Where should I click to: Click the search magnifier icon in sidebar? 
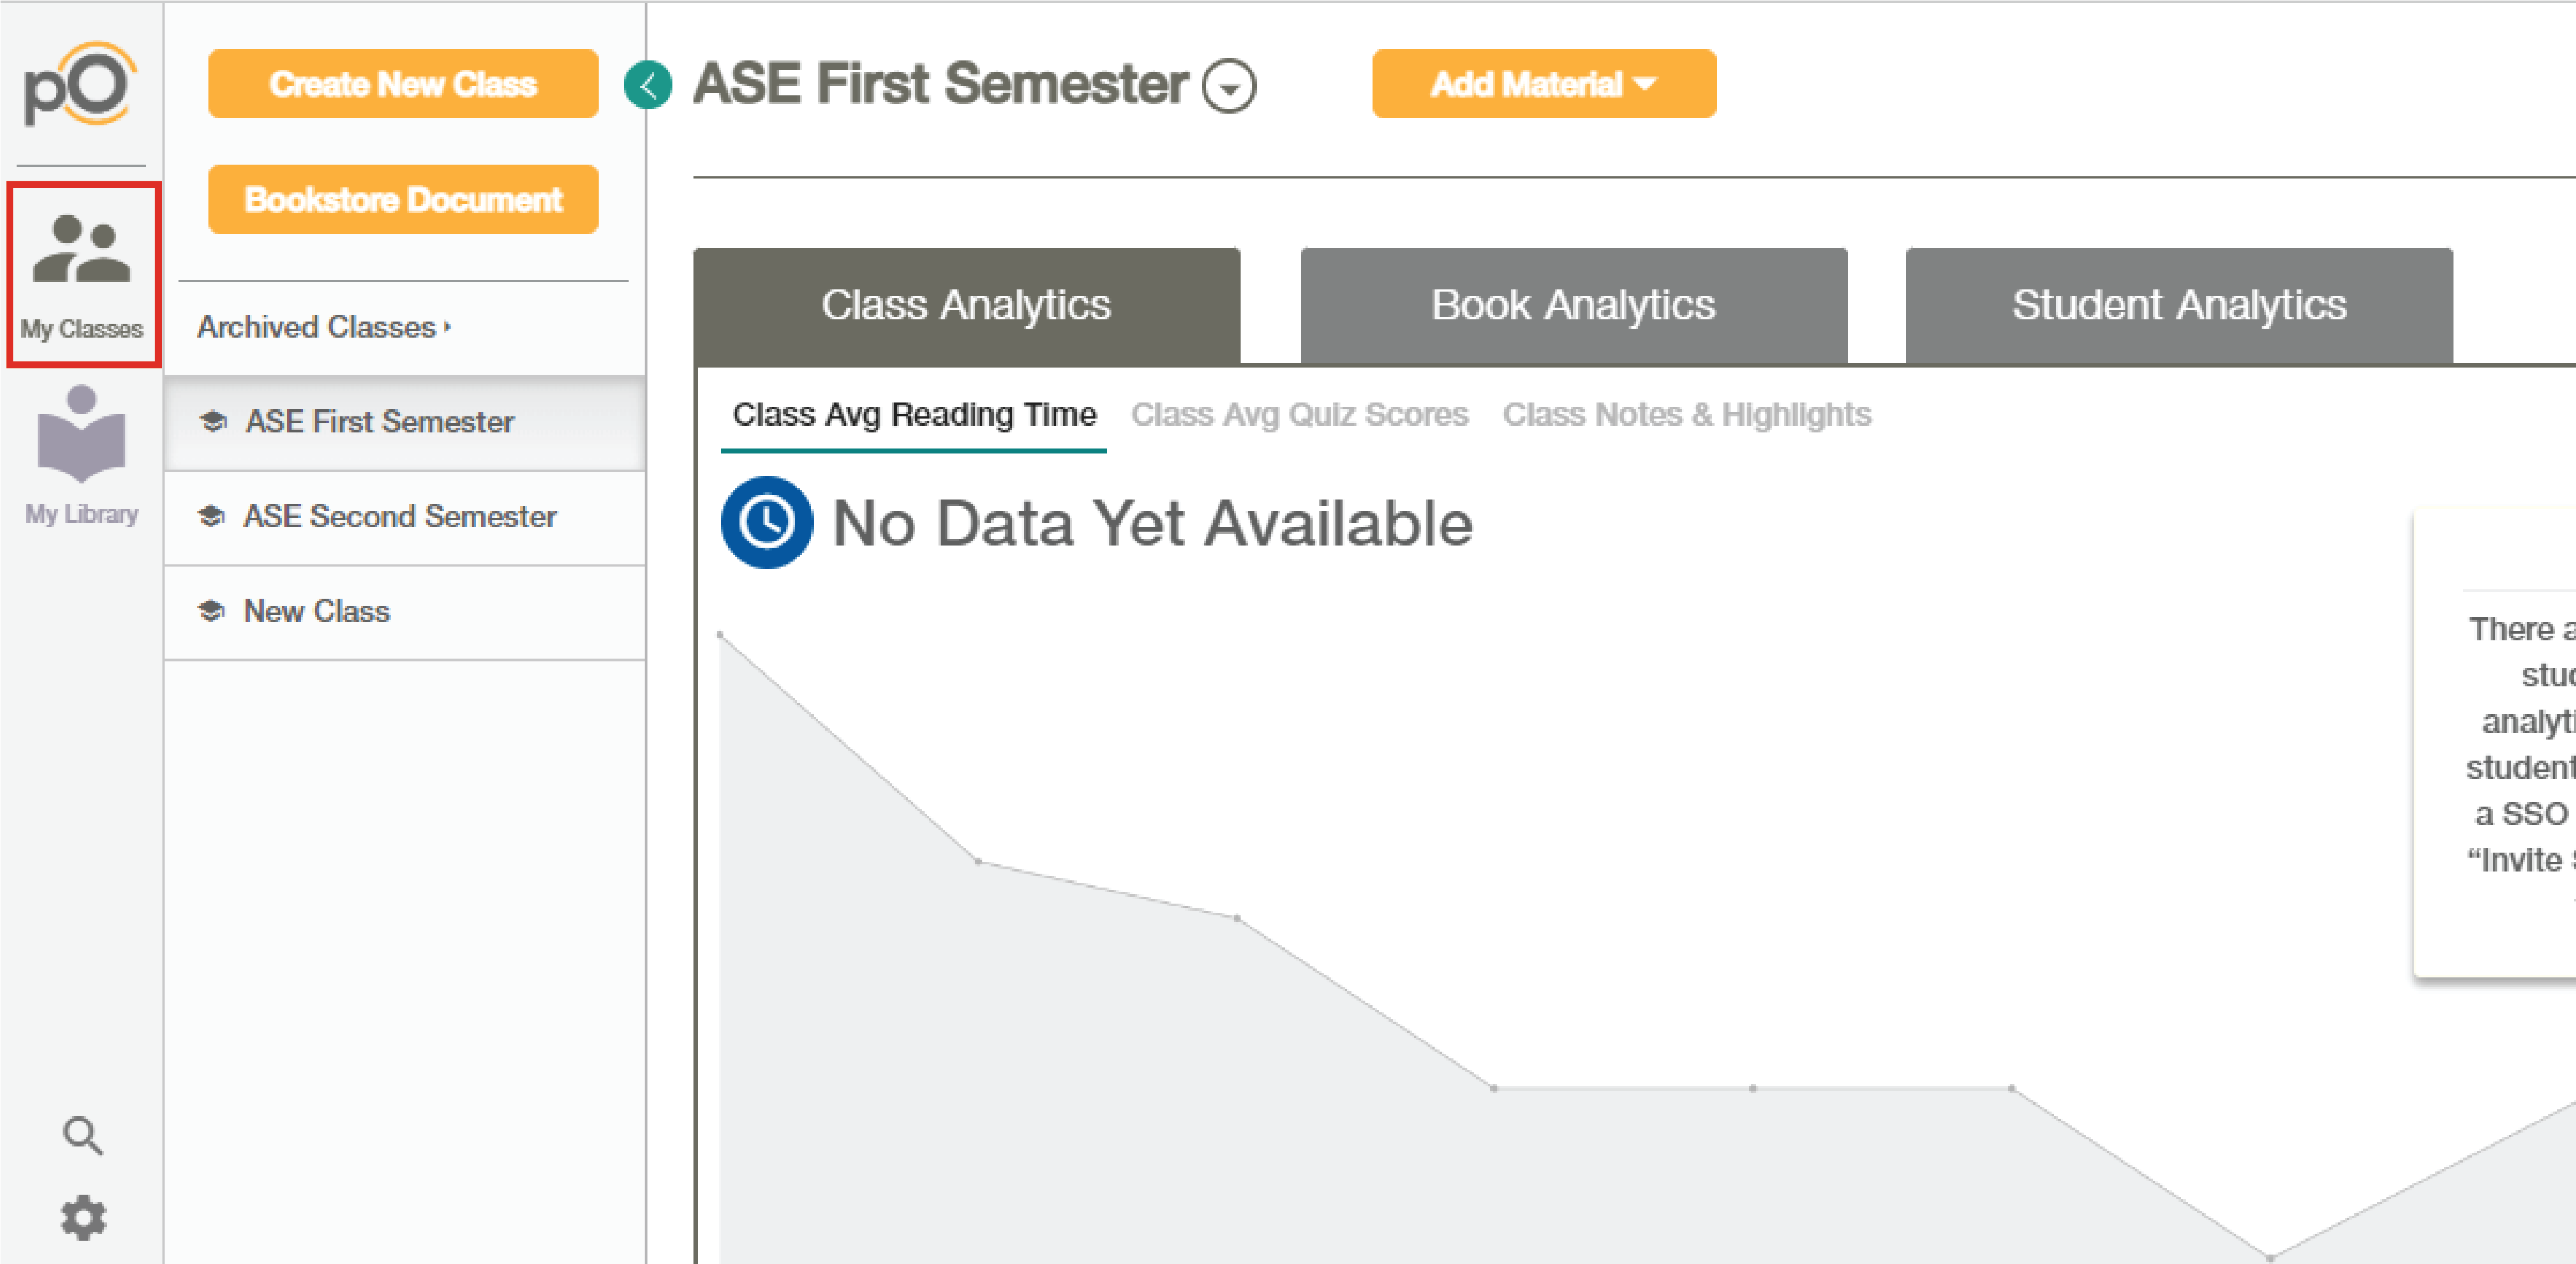83,1136
